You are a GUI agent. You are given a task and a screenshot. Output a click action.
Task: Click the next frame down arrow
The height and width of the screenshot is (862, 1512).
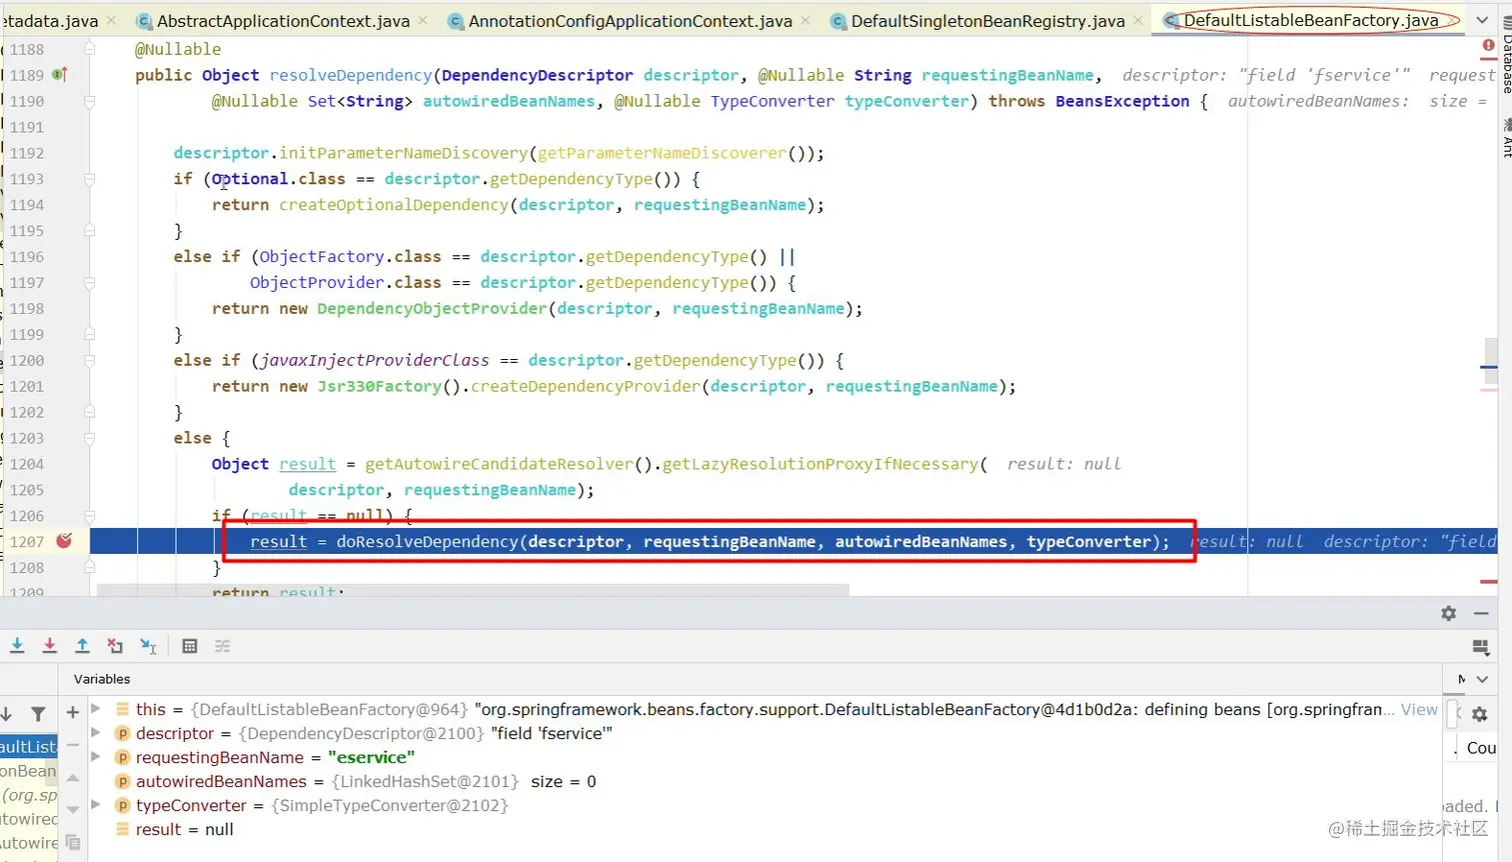point(6,714)
